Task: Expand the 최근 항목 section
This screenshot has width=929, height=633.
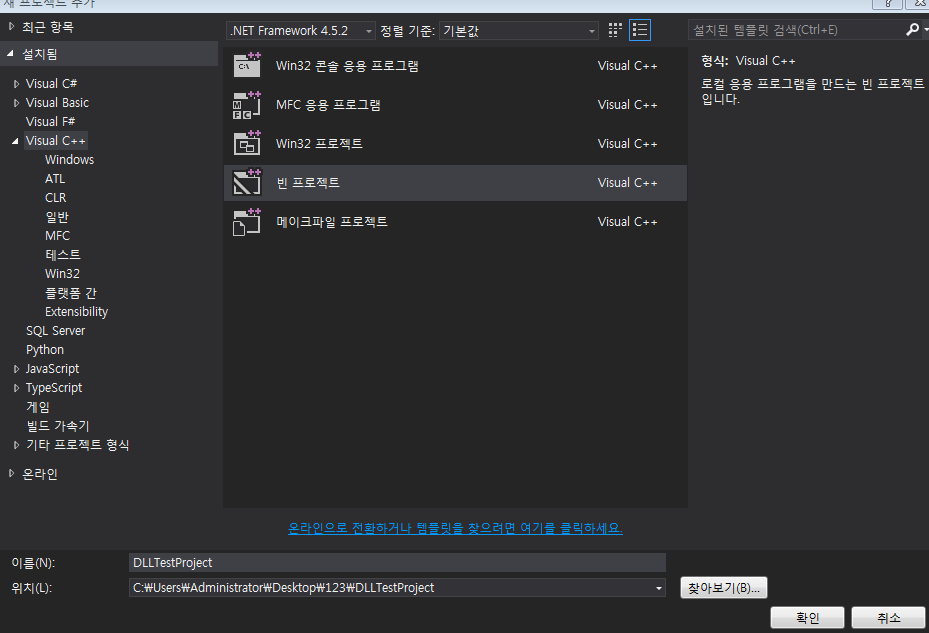Action: coord(11,27)
